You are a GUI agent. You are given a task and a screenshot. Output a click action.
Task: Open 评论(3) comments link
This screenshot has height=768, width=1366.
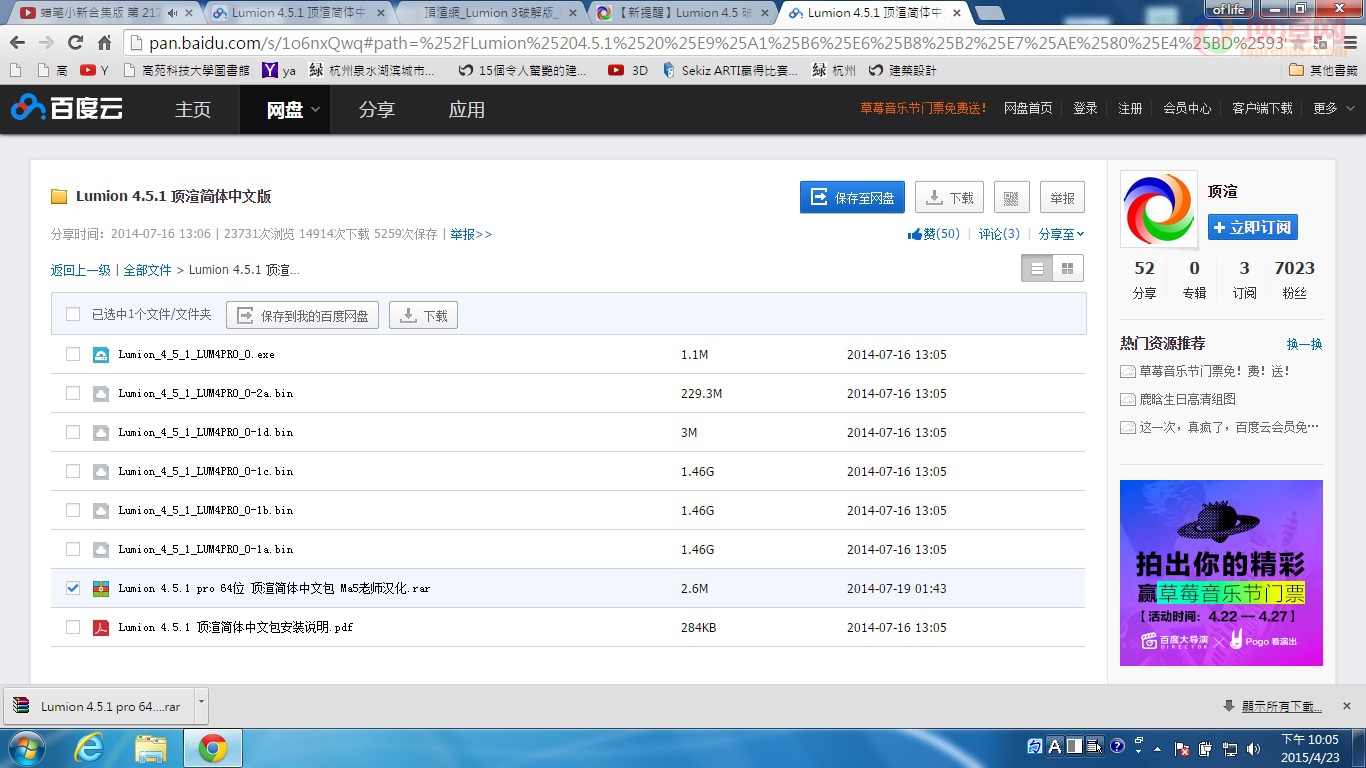999,234
